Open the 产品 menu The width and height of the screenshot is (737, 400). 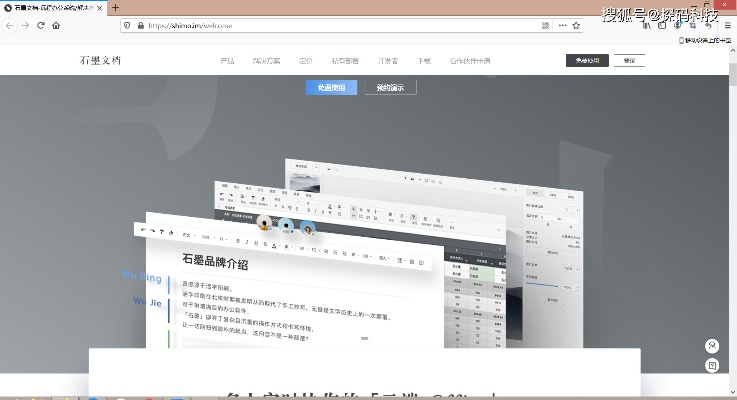point(227,61)
